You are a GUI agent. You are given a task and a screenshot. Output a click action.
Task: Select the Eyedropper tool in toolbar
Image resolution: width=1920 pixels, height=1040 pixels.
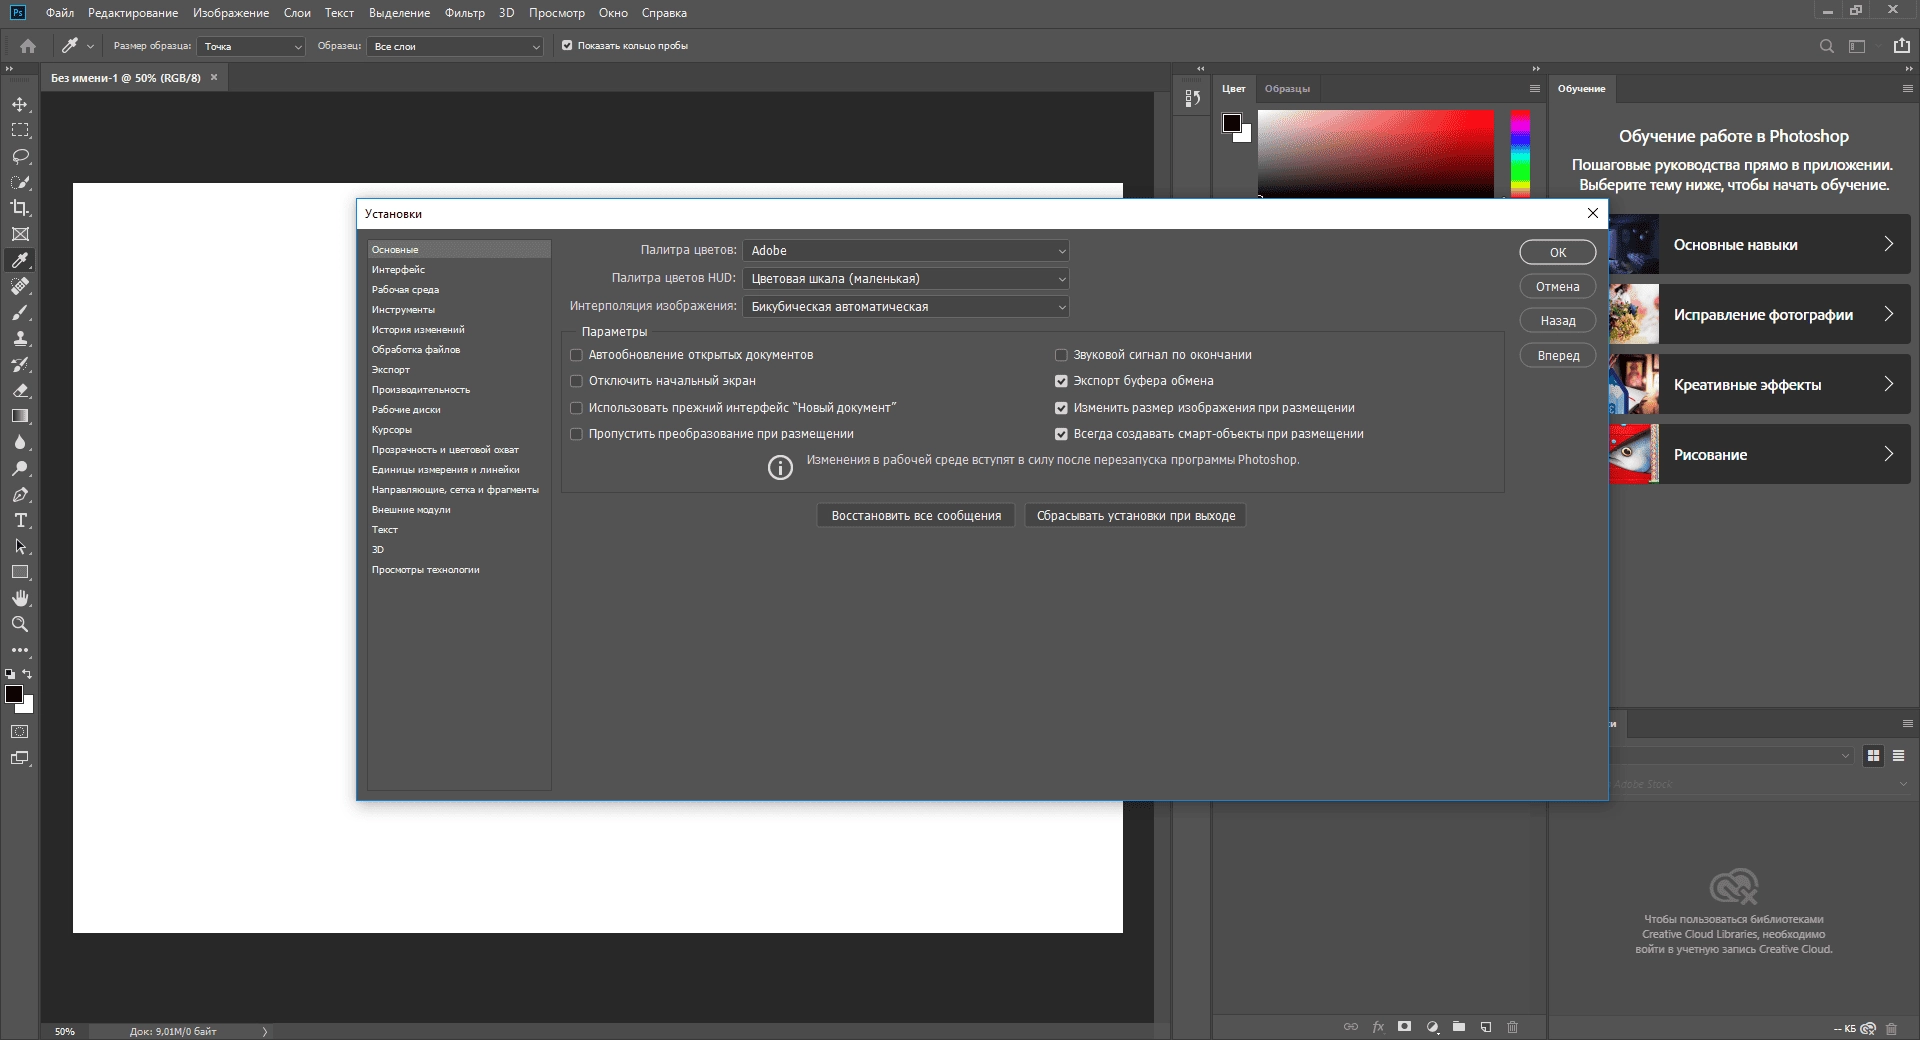tap(20, 260)
